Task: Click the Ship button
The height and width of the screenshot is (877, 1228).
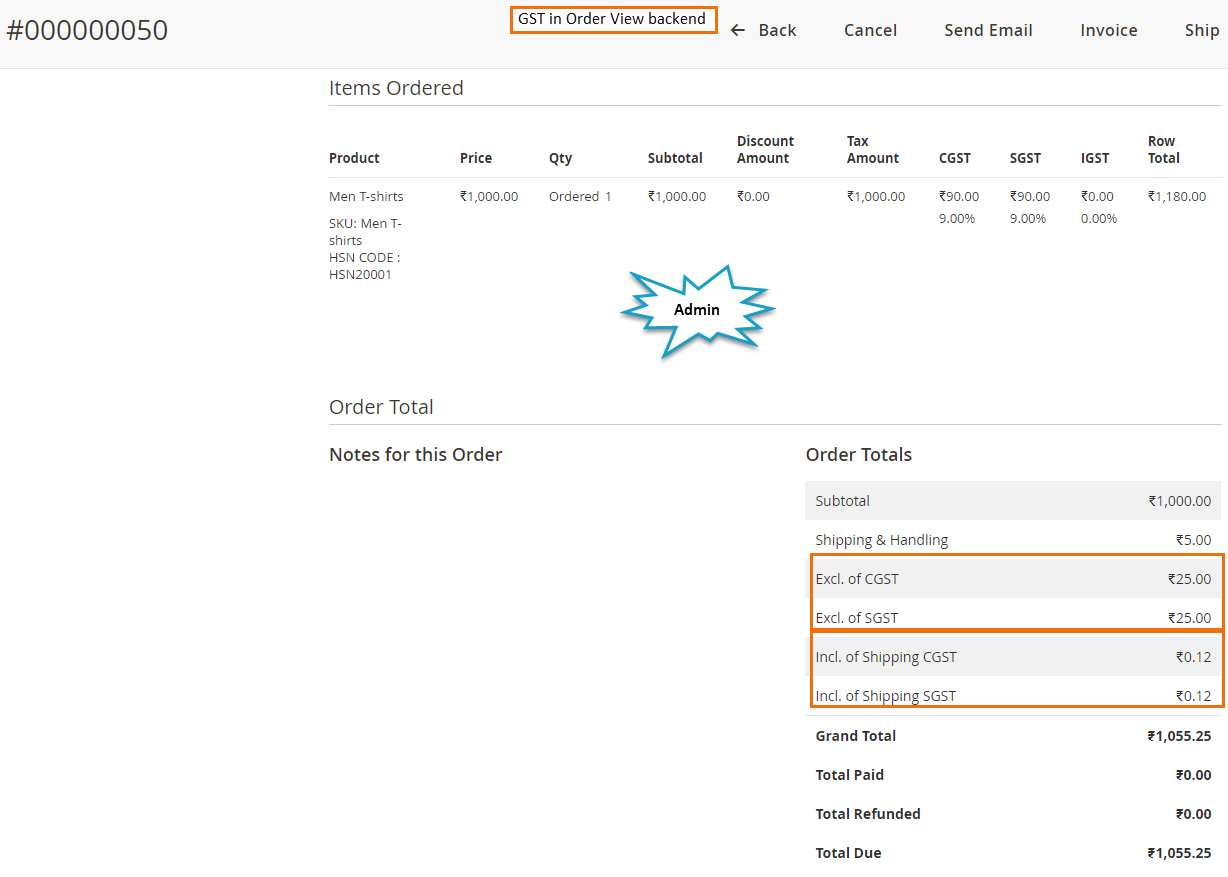Action: (x=1201, y=30)
